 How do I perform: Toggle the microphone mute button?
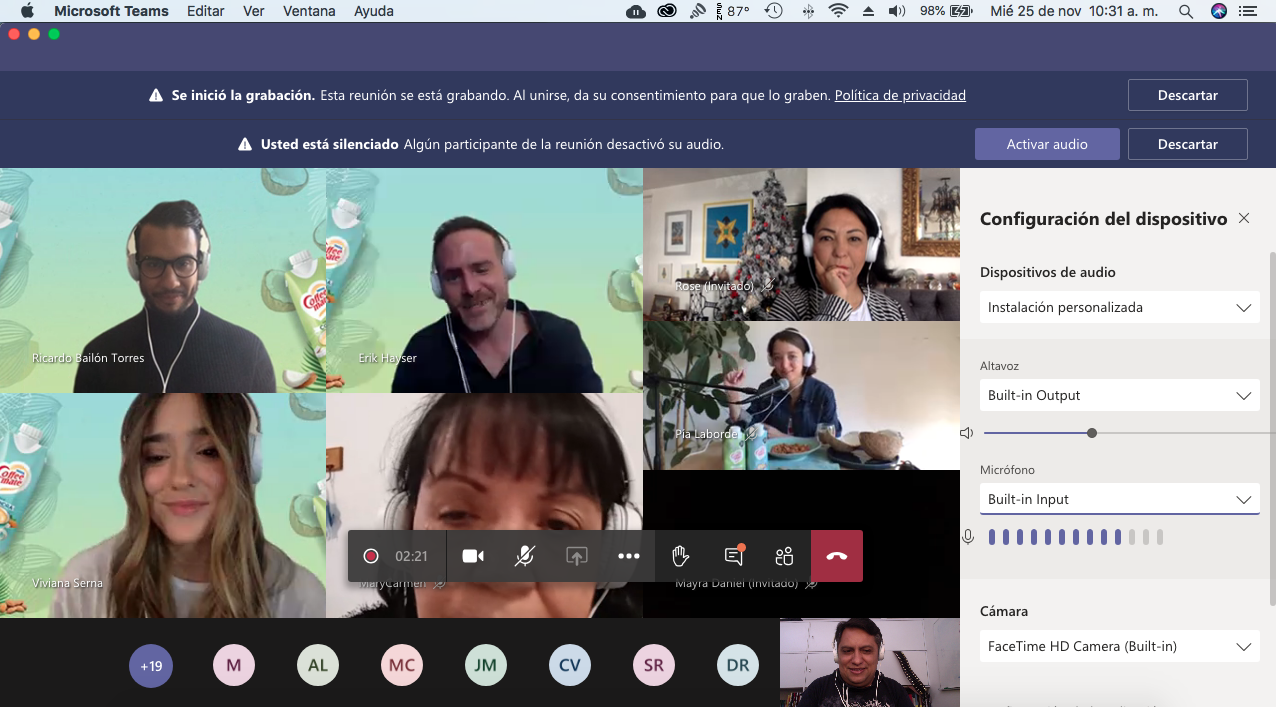tap(524, 556)
